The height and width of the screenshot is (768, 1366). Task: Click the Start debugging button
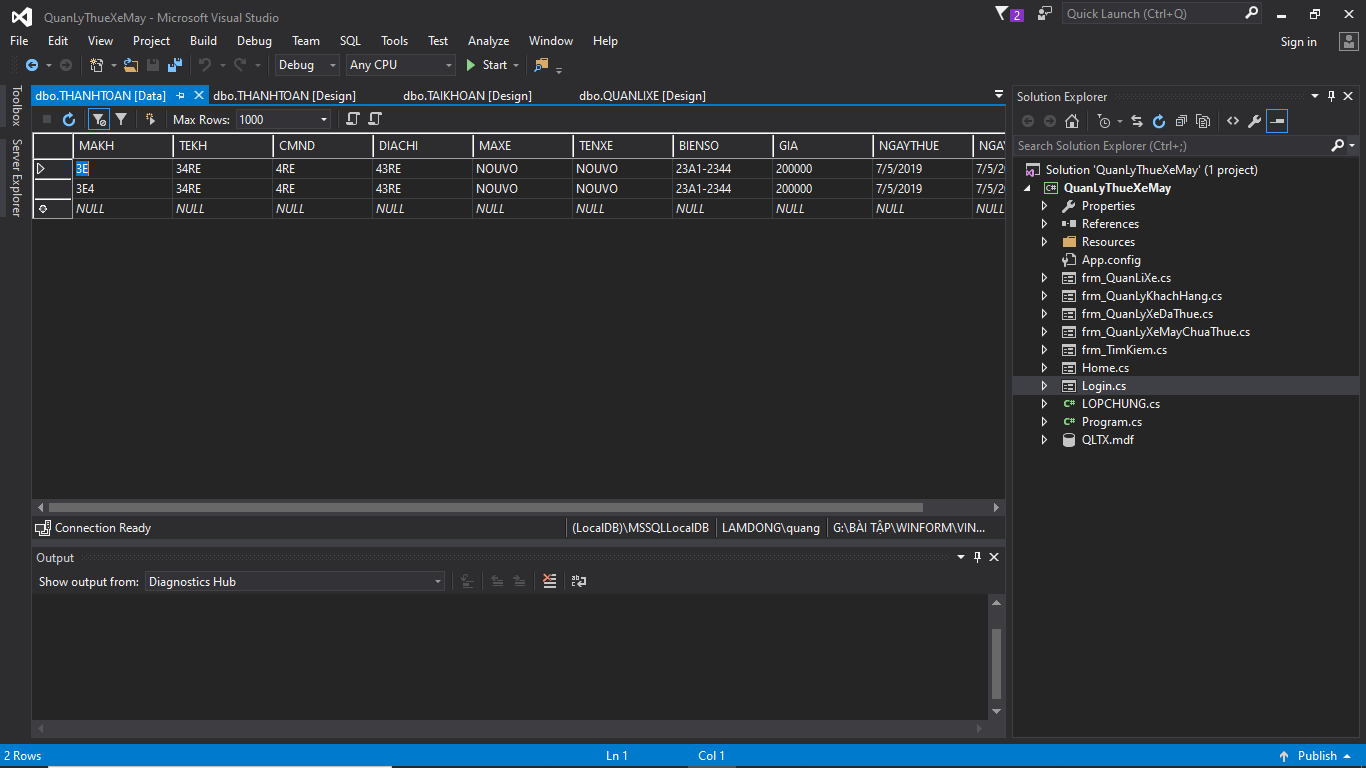coord(487,65)
